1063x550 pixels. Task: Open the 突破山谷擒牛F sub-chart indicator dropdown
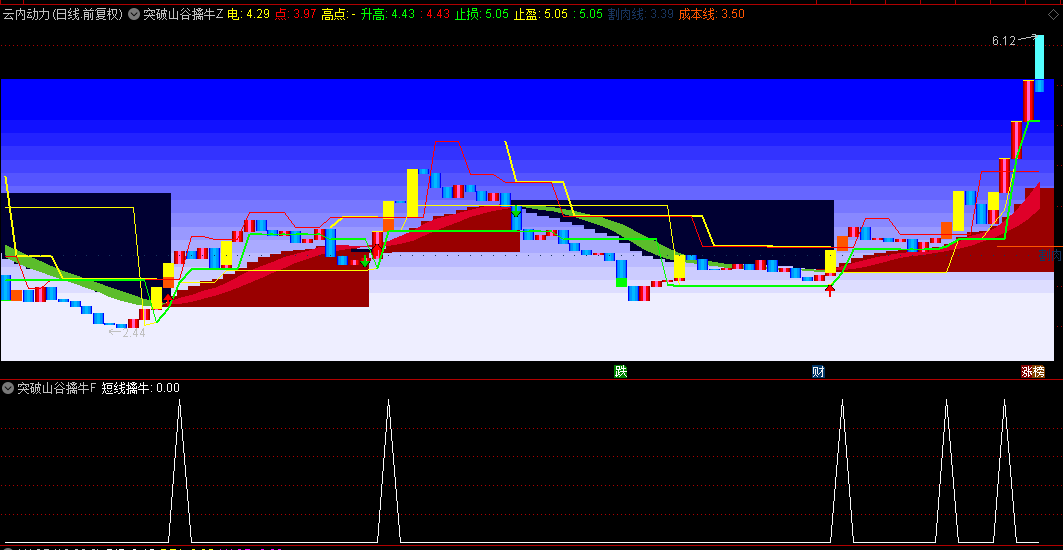tap(8, 388)
